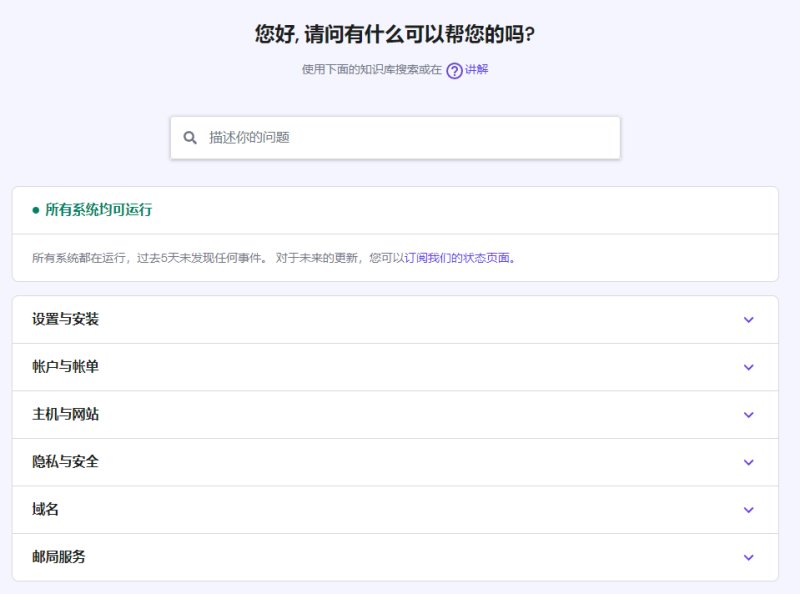
Task: Expand 设置与安装 with its chevron
Action: tap(748, 320)
